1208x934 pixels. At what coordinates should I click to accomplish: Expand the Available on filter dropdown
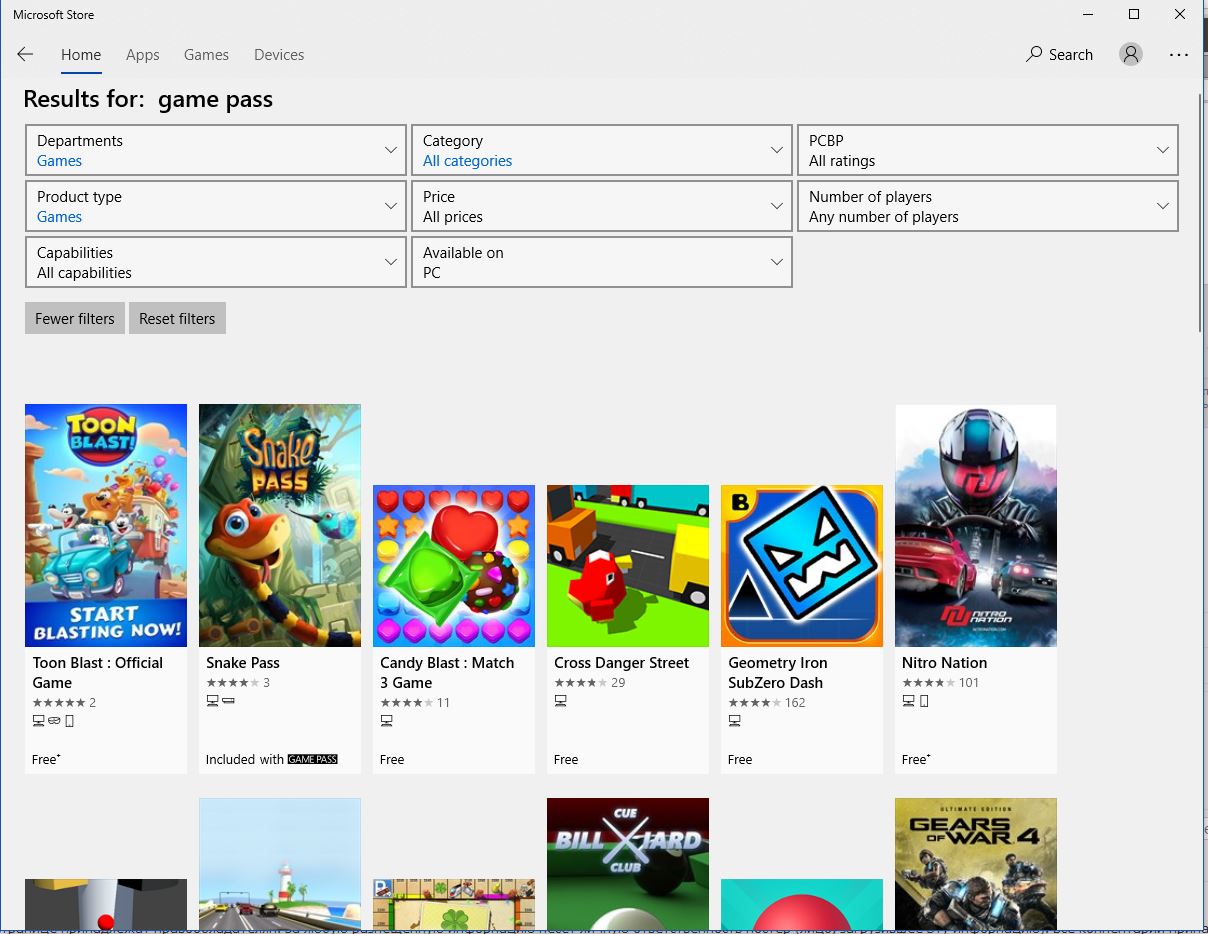601,262
